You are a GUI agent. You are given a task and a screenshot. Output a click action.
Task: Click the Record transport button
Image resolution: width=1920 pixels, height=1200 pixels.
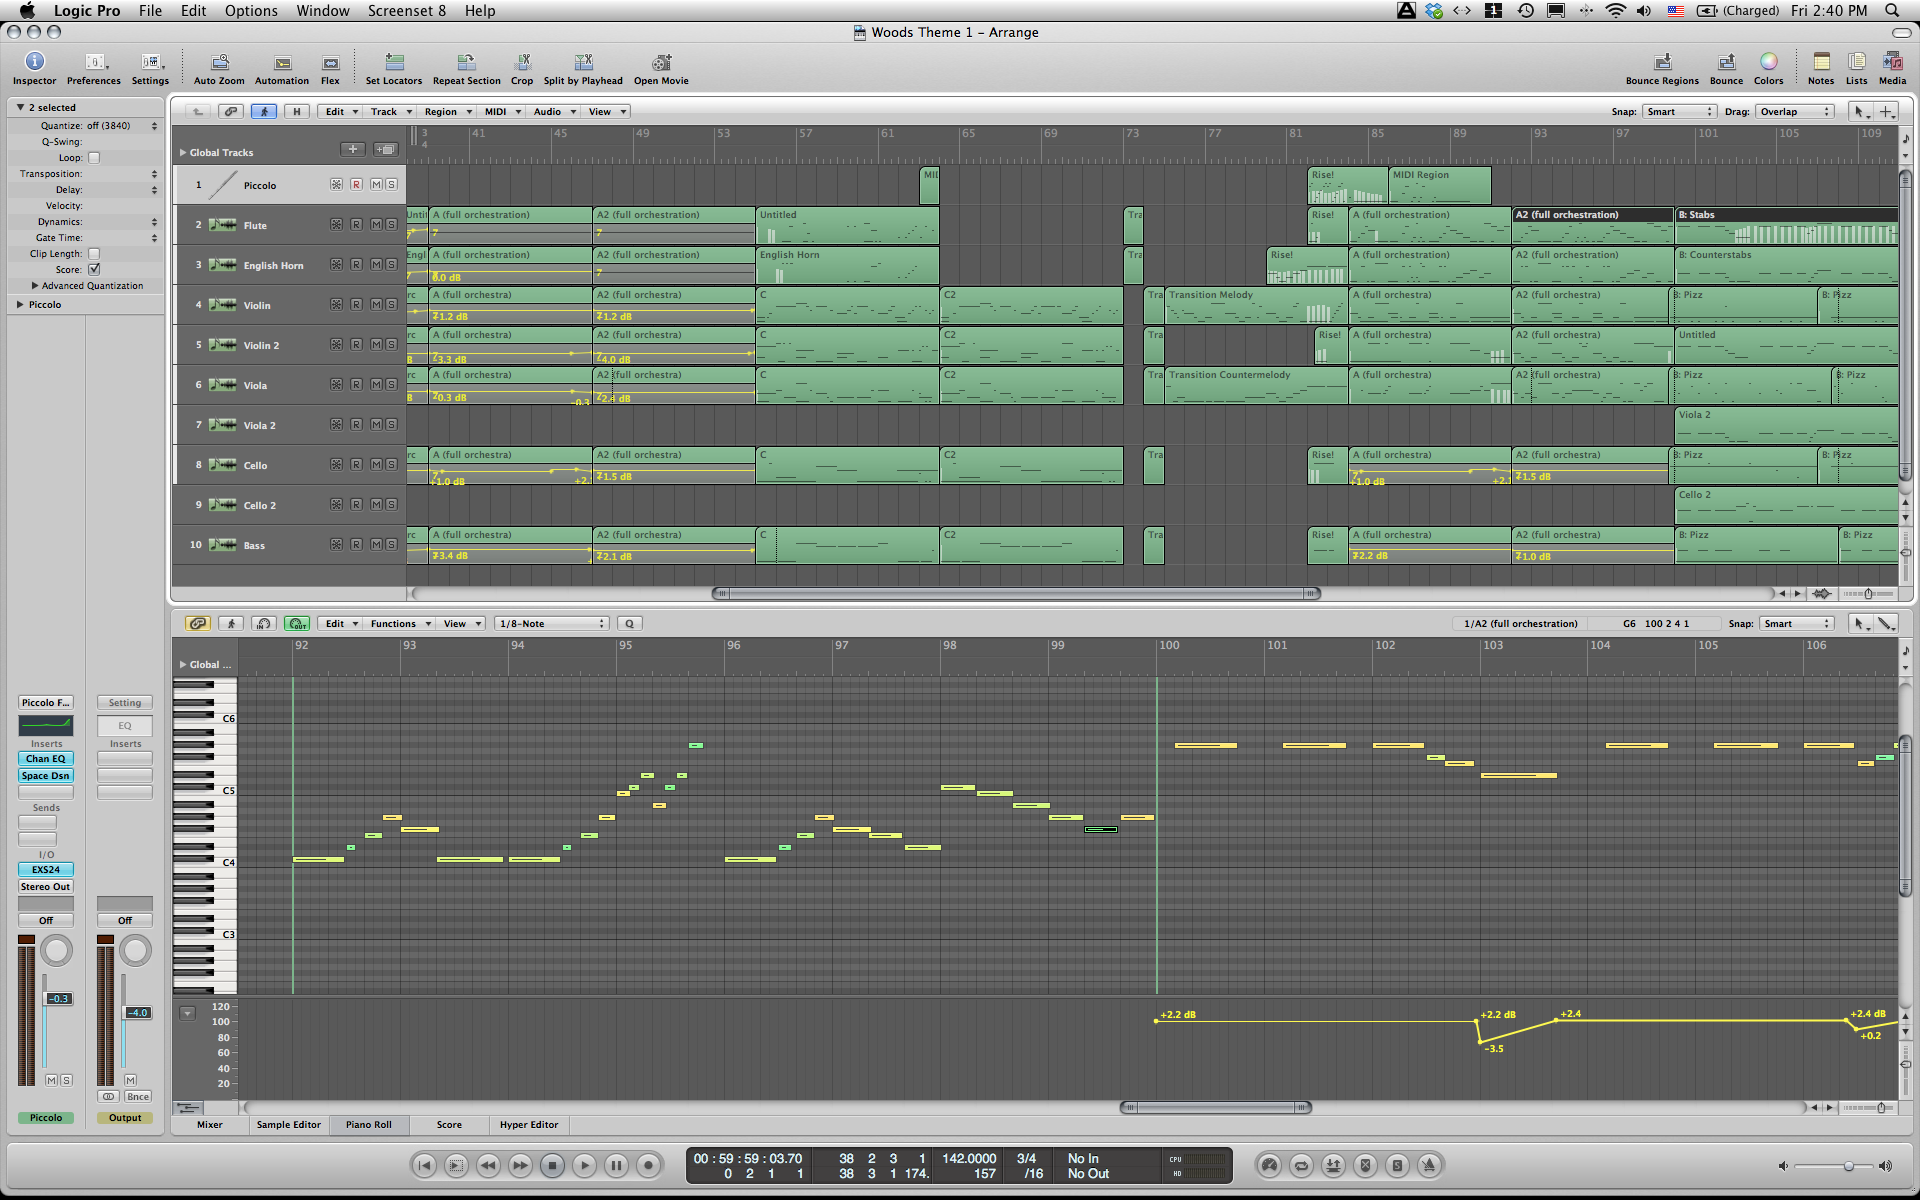click(x=648, y=1165)
